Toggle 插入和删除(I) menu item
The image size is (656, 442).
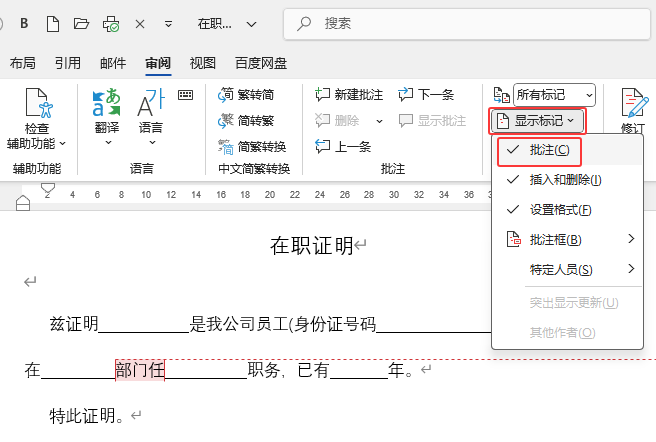[567, 180]
